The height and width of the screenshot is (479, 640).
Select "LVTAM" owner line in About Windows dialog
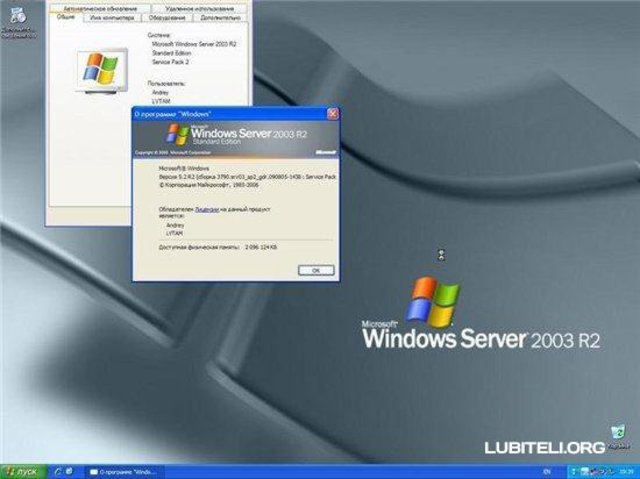[174, 233]
